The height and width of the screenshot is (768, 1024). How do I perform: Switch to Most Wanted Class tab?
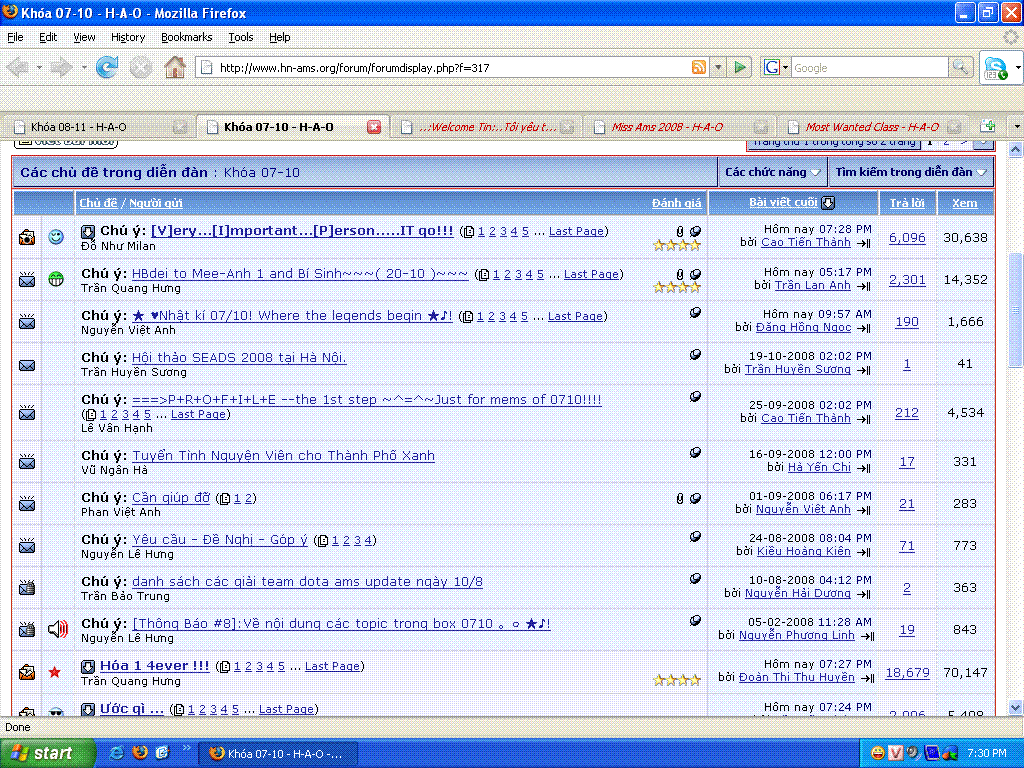[872, 127]
